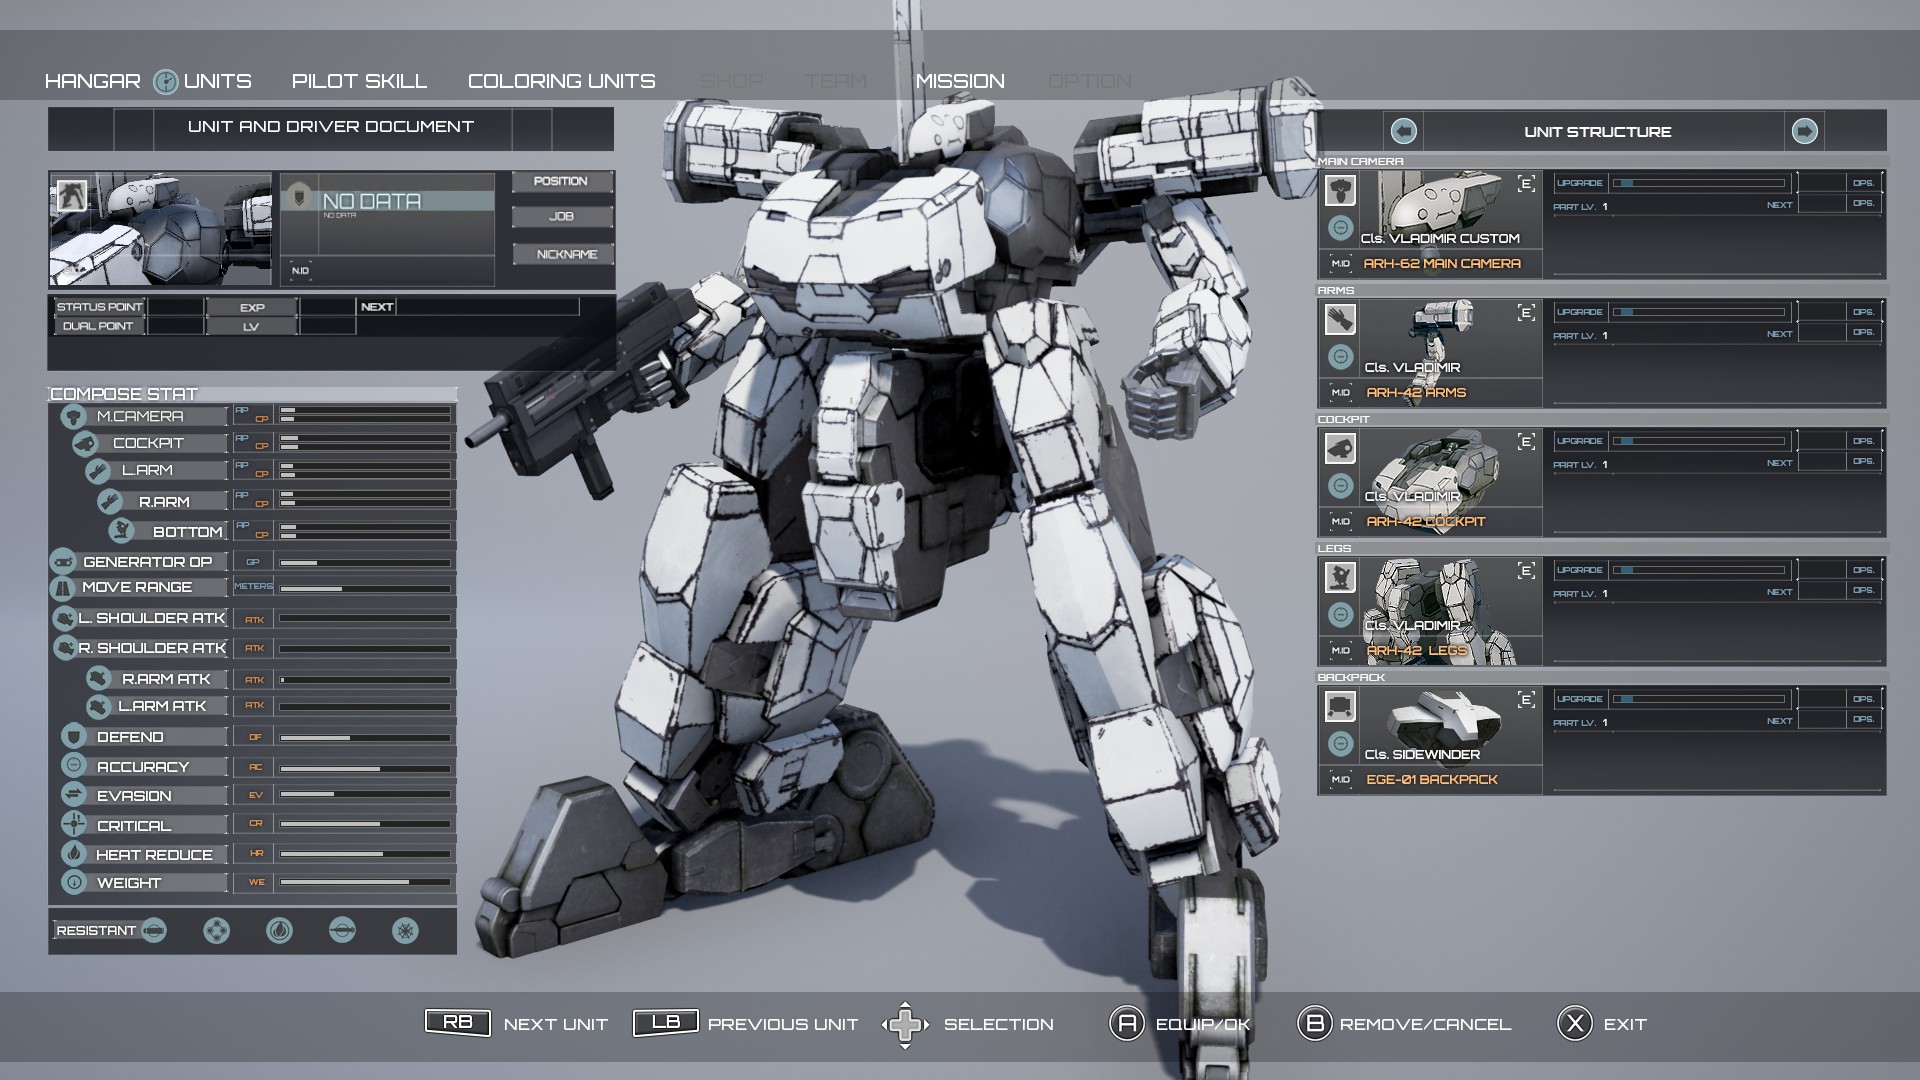
Task: Toggle the Backpack [E] equip marker
Action: (x=1526, y=700)
